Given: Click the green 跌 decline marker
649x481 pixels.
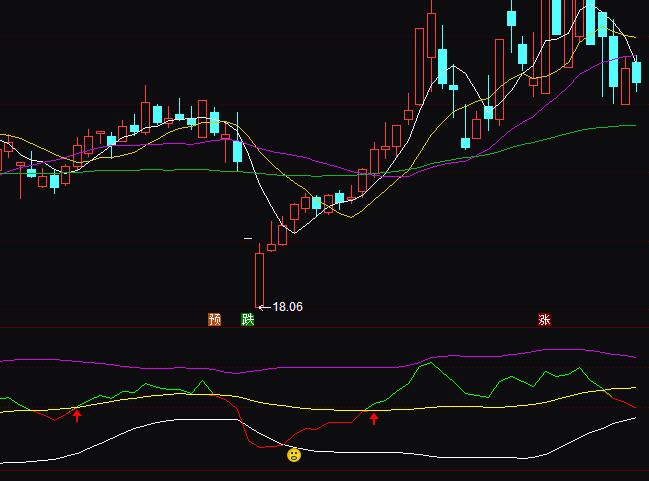Looking at the screenshot, I should [247, 320].
